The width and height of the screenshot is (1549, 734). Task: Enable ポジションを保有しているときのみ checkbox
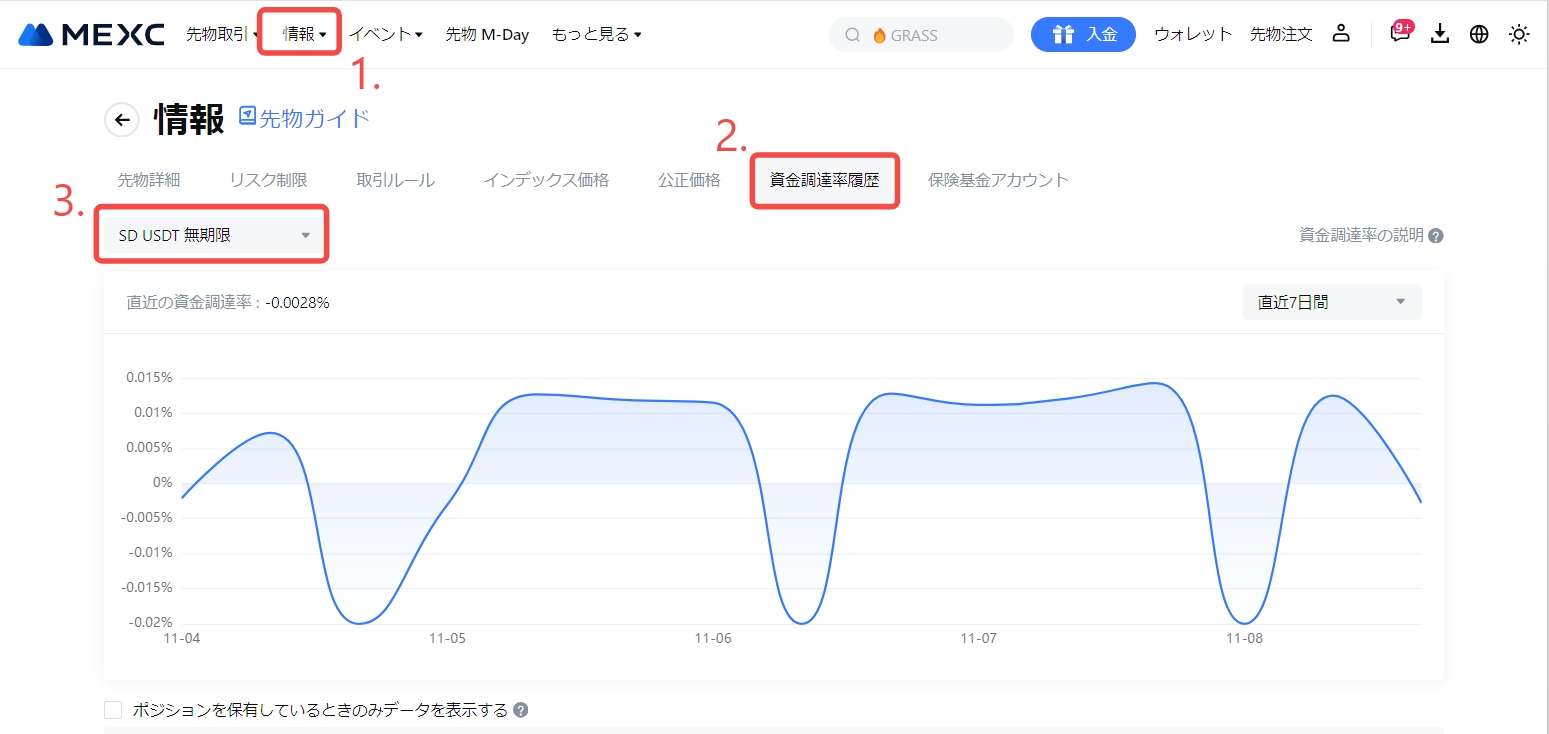(113, 710)
